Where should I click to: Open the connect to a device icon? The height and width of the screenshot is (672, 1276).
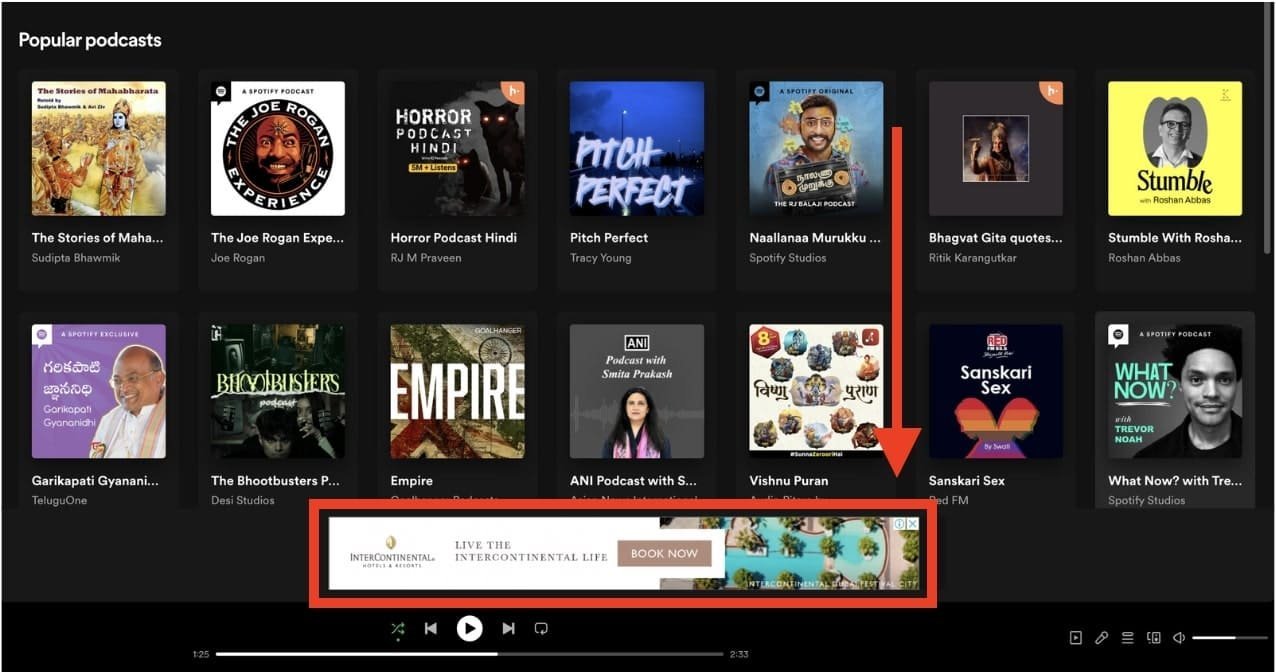1153,638
